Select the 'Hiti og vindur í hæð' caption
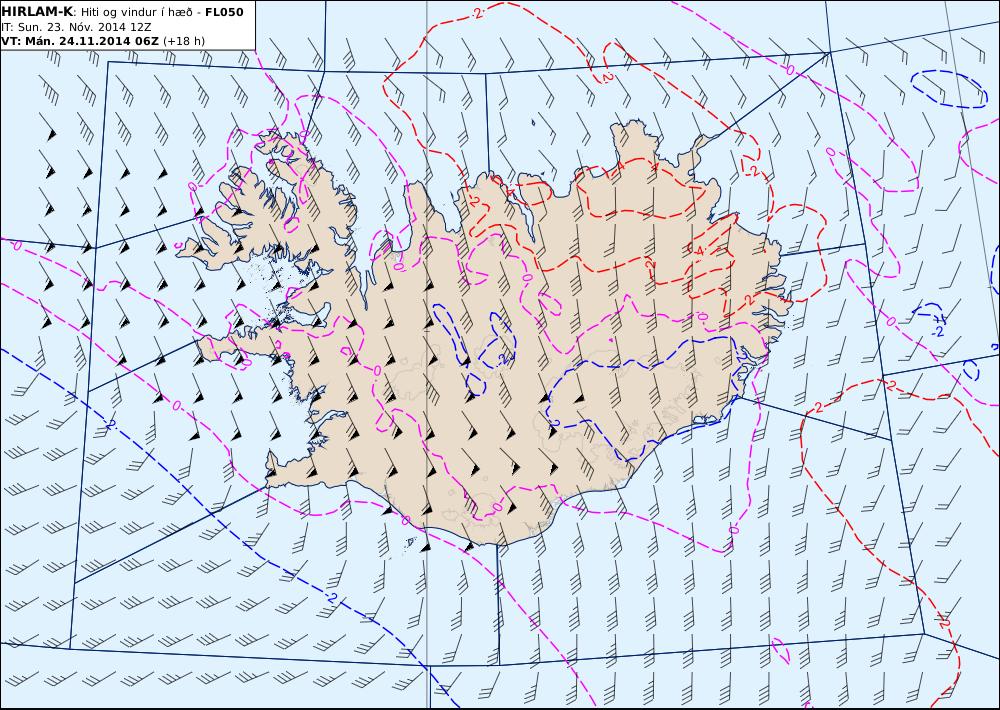Screen dimensions: 1000x710 click(137, 12)
